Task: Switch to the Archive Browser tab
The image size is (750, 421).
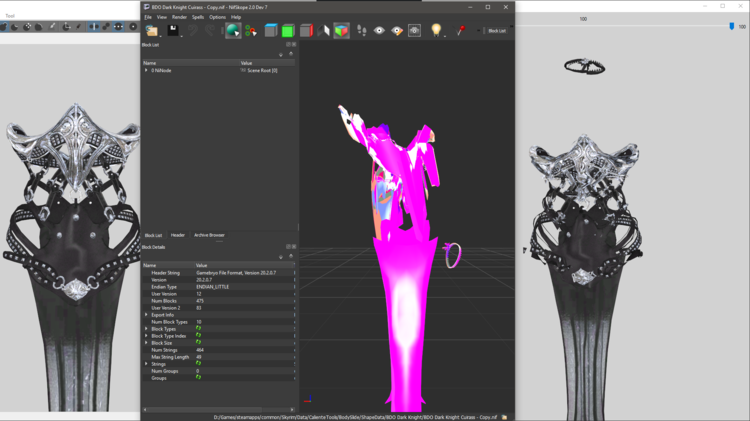Action: [x=209, y=235]
